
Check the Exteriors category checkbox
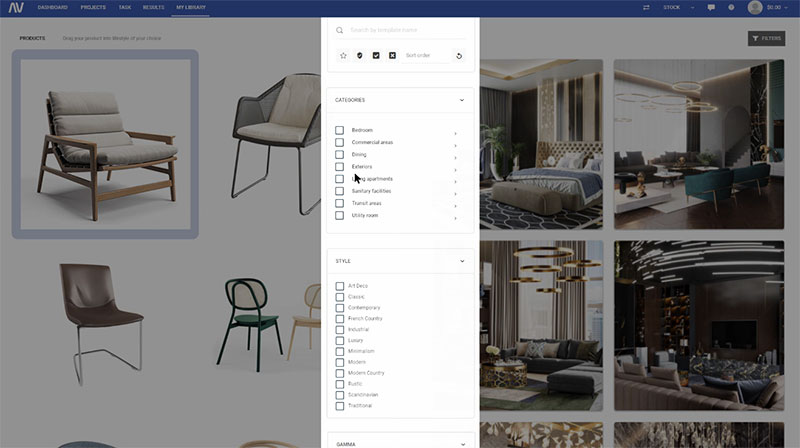tap(339, 167)
